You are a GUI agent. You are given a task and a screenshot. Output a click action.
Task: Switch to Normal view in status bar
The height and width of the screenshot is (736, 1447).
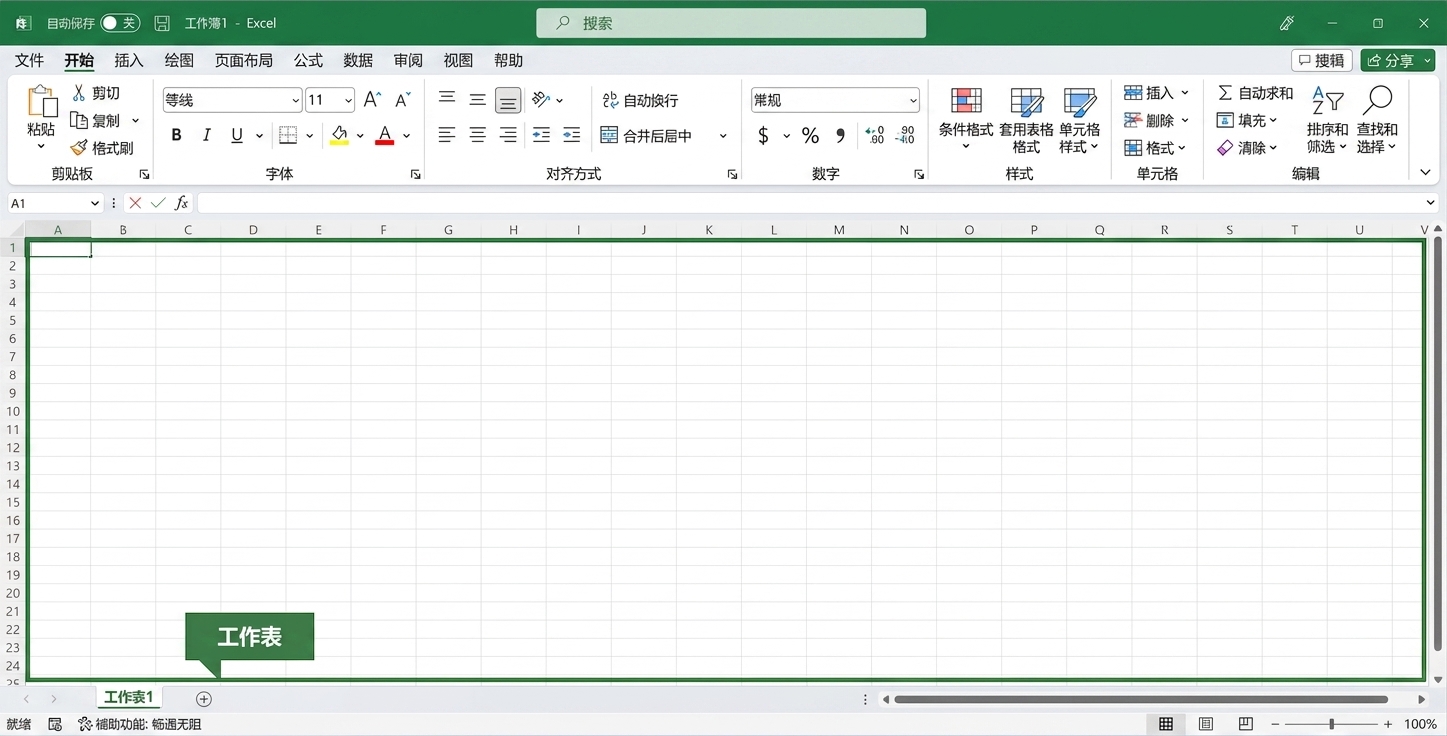click(1166, 724)
